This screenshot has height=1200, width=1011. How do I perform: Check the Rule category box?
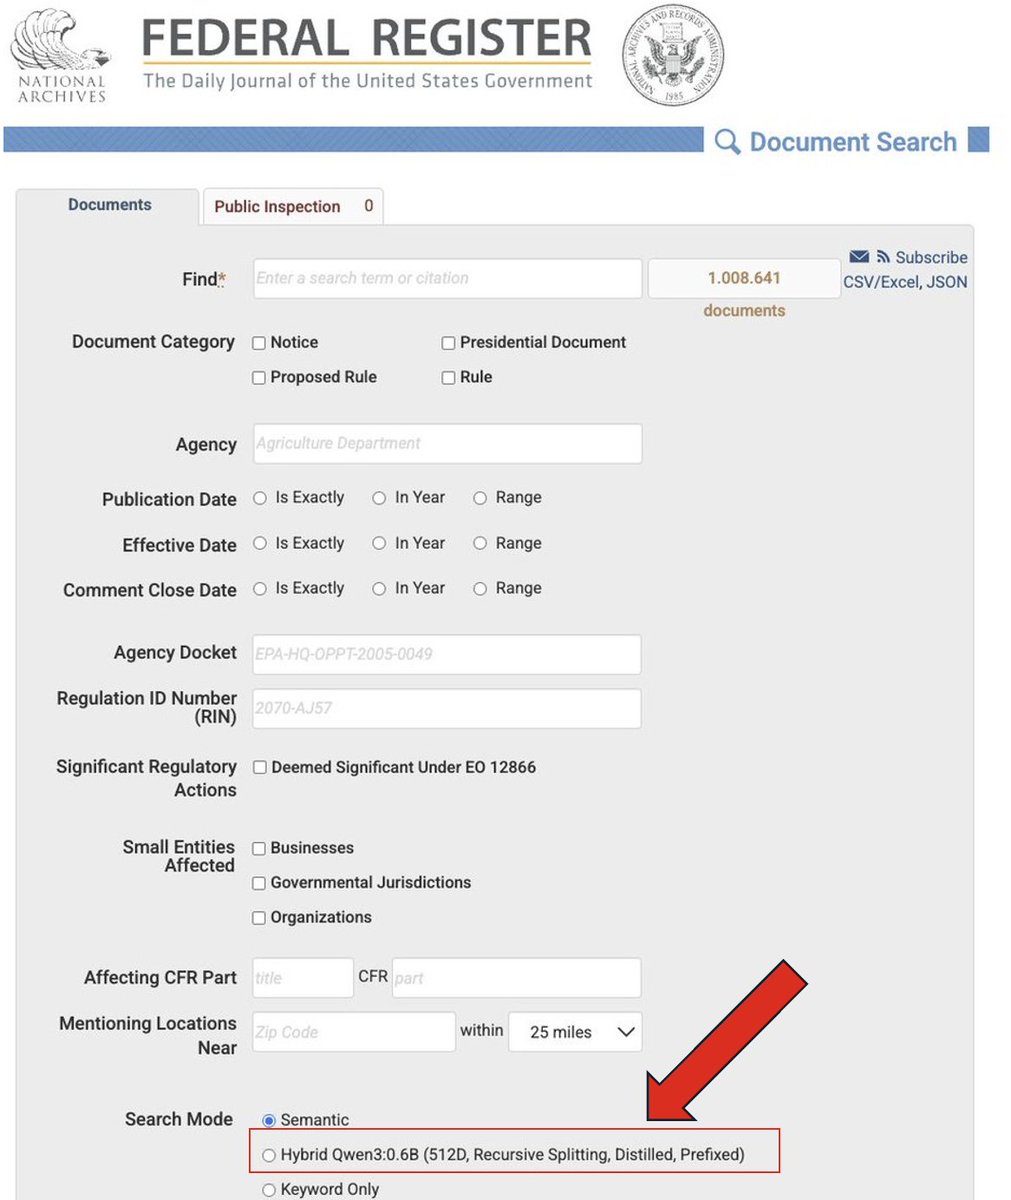[449, 378]
